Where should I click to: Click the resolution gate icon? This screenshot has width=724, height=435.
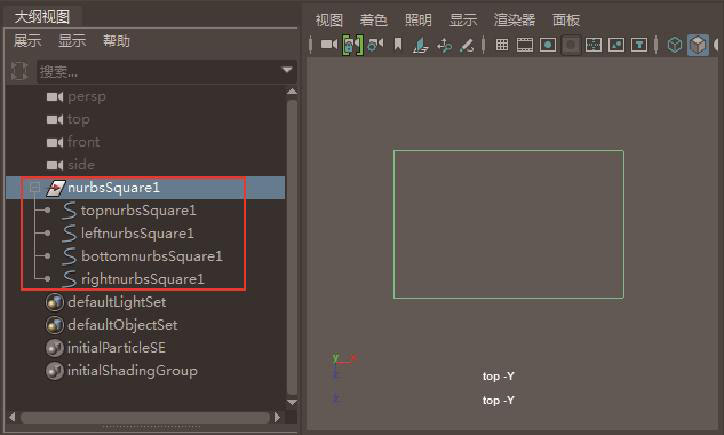[x=548, y=45]
